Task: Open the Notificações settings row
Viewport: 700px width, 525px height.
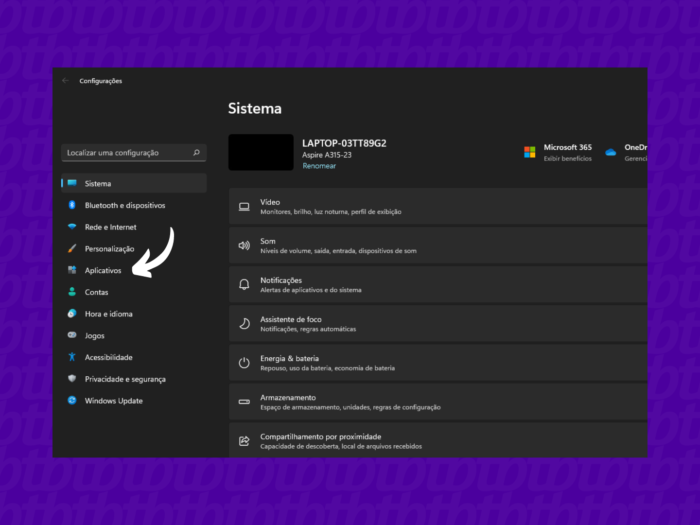Action: click(x=438, y=285)
